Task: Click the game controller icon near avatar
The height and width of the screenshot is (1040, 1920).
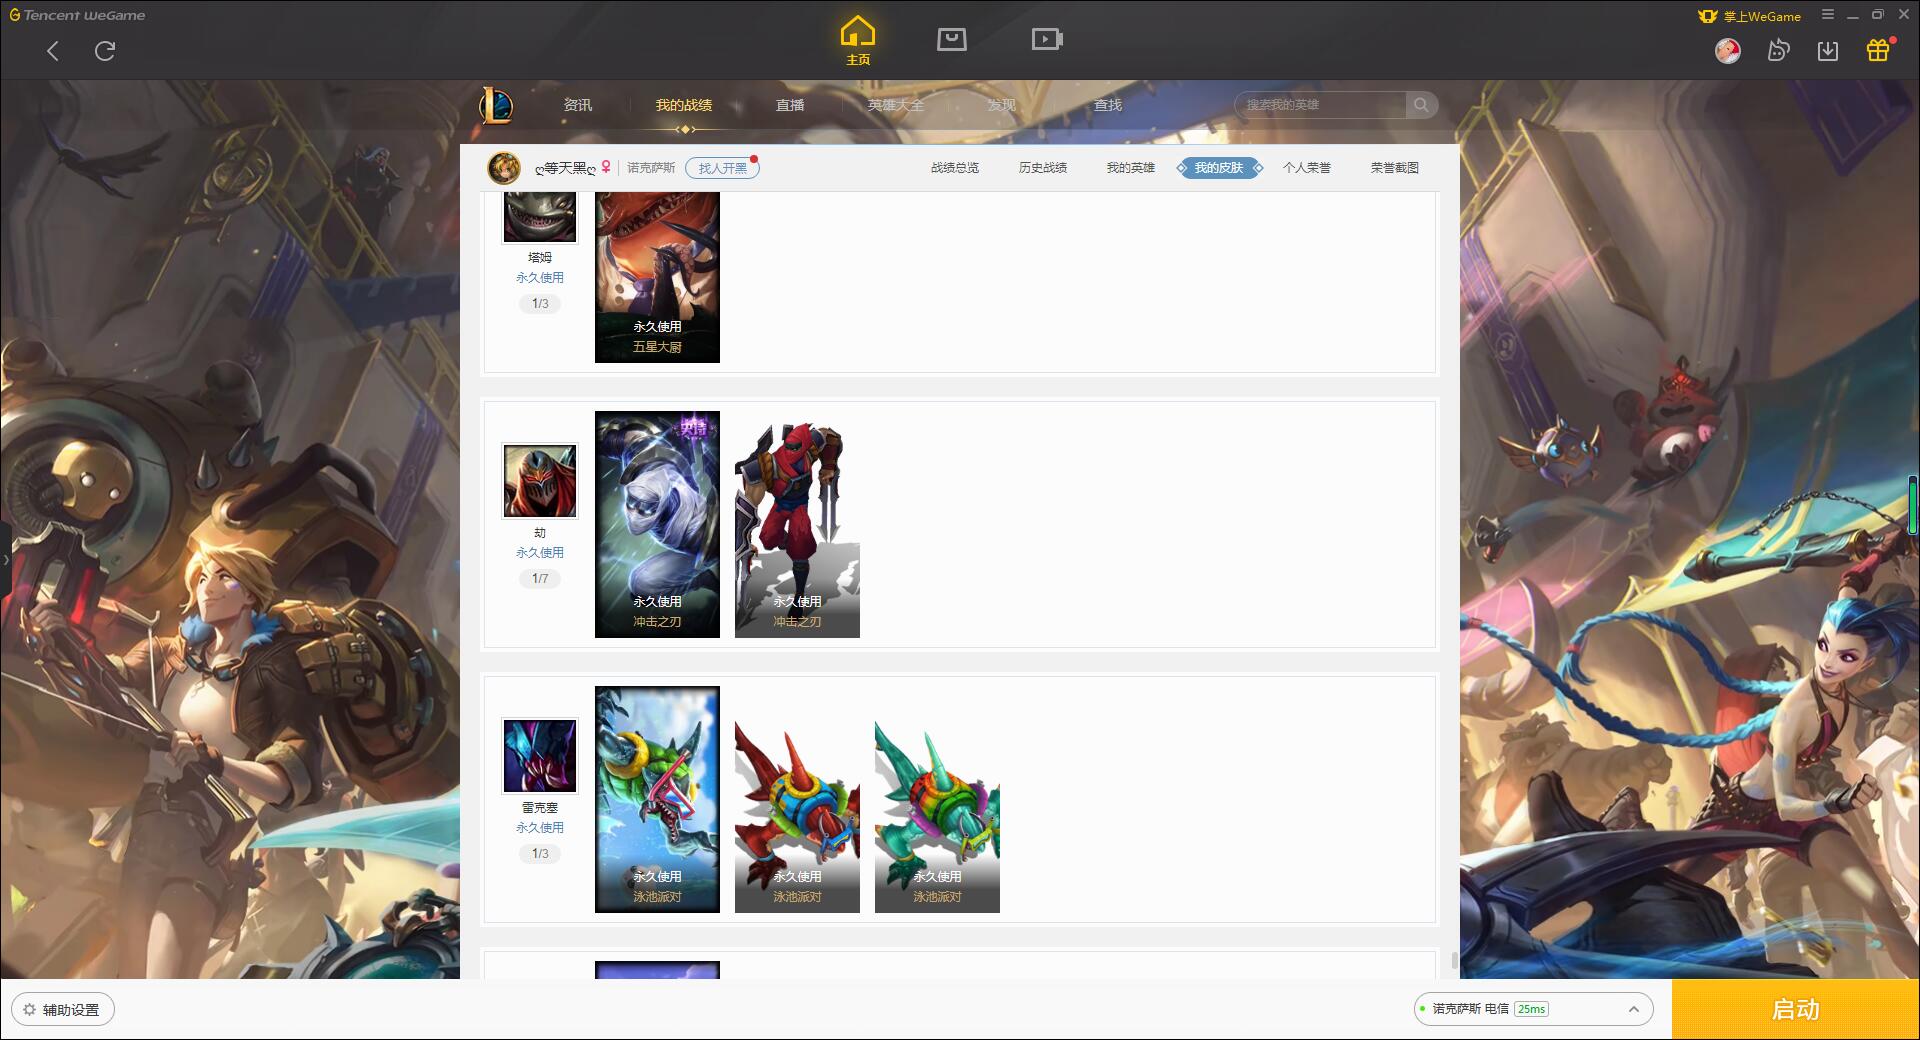Action: (1778, 50)
